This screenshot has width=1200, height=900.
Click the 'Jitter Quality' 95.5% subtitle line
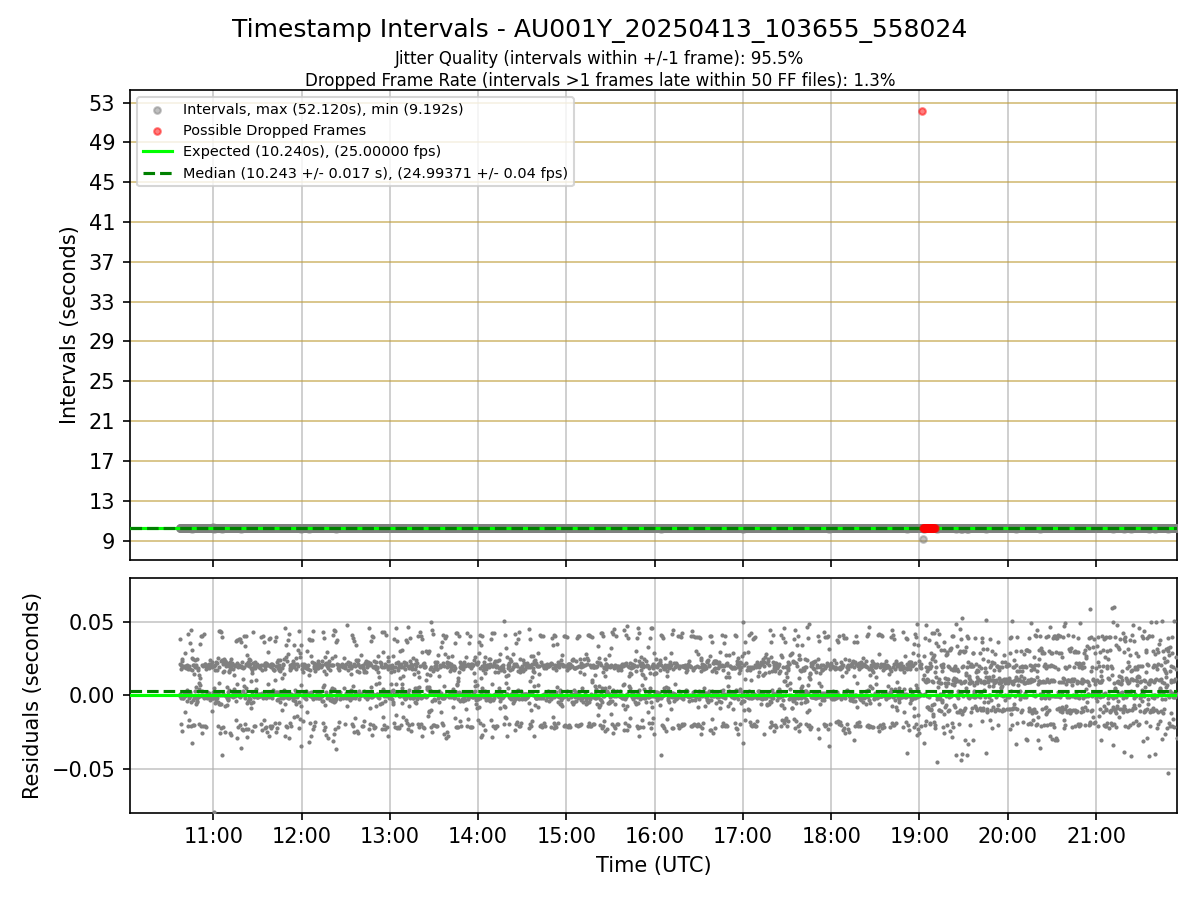coord(599,58)
